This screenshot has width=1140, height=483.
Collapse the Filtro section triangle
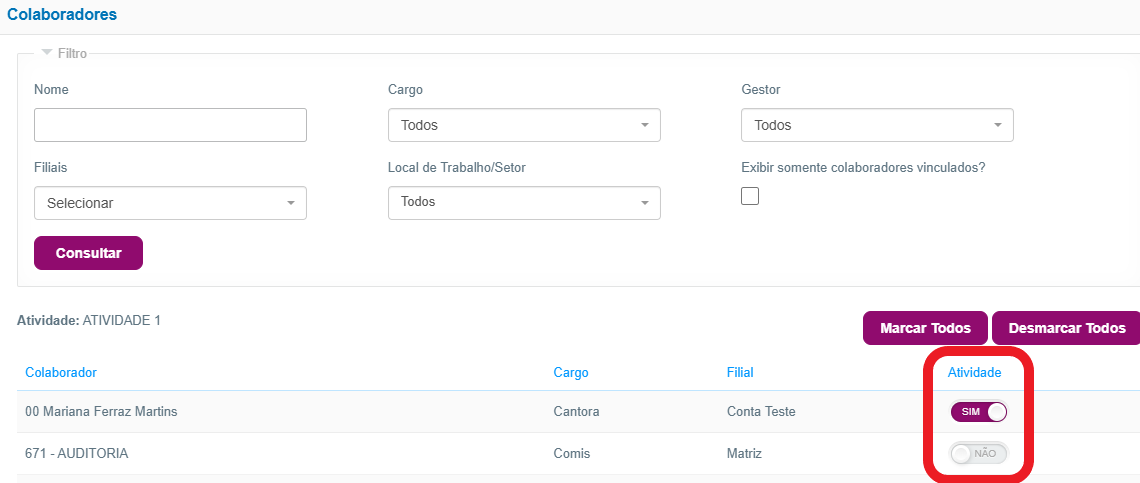tap(47, 52)
